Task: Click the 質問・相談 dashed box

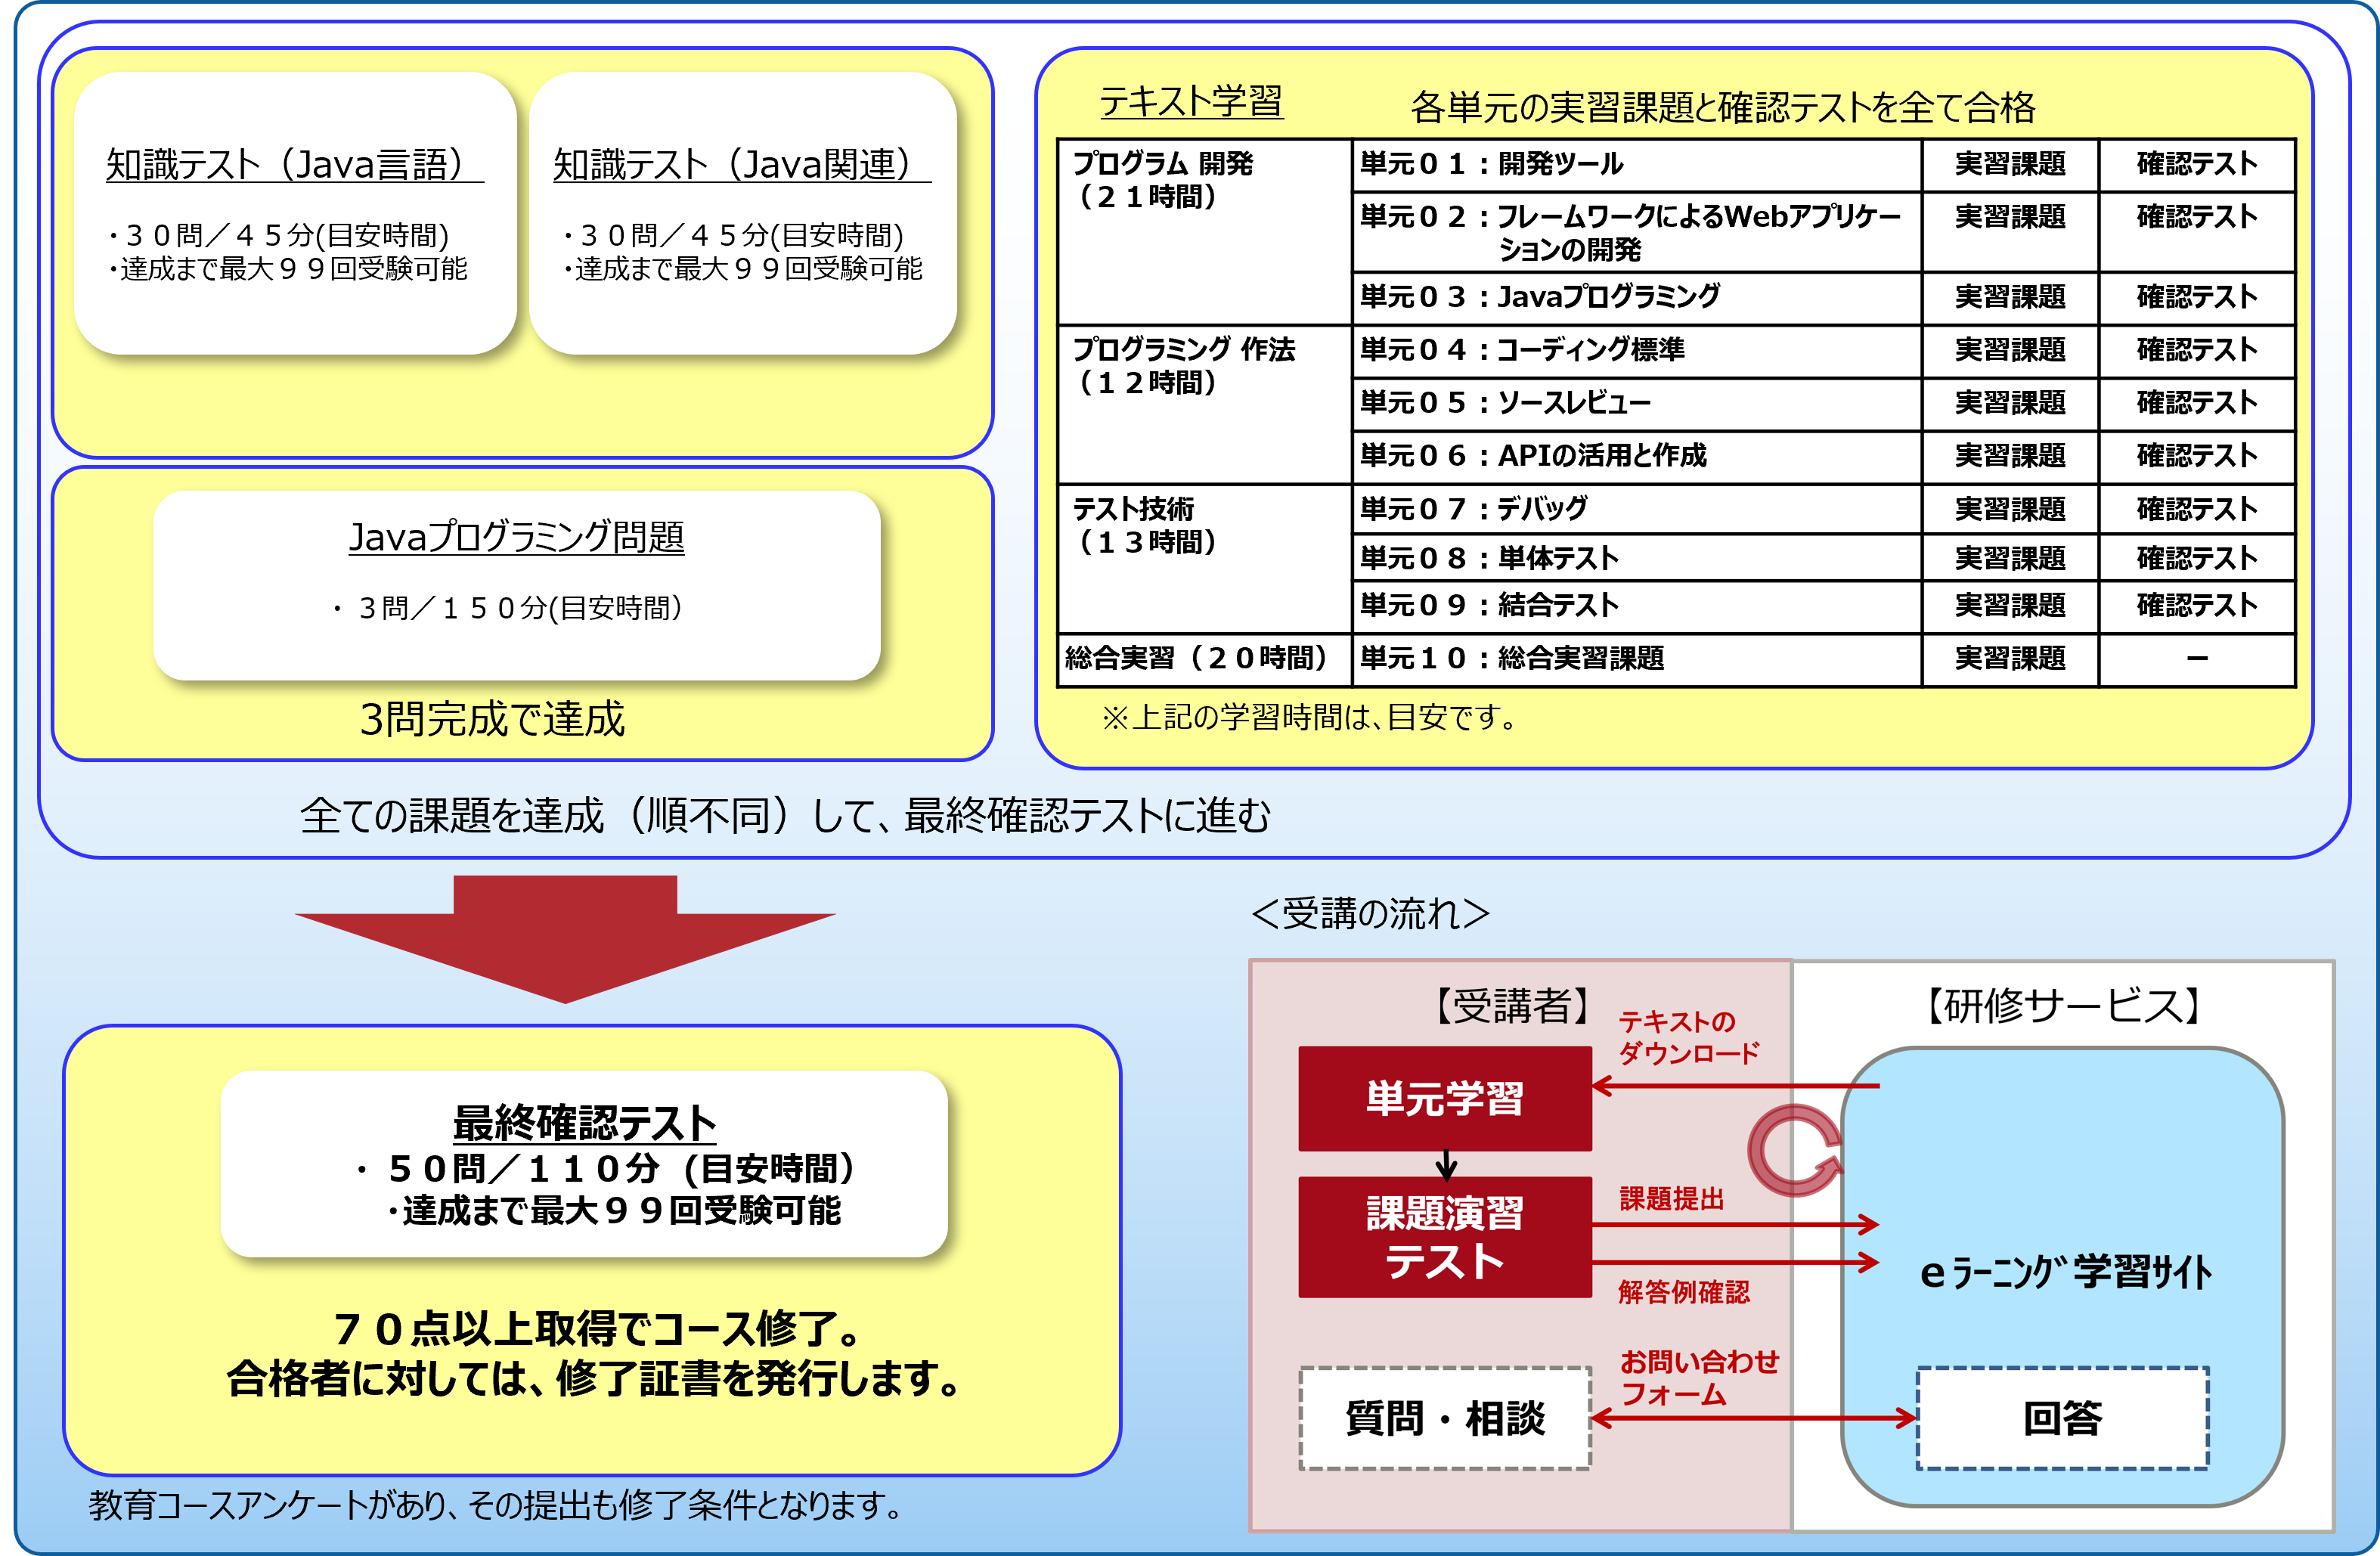Action: (x=1445, y=1418)
